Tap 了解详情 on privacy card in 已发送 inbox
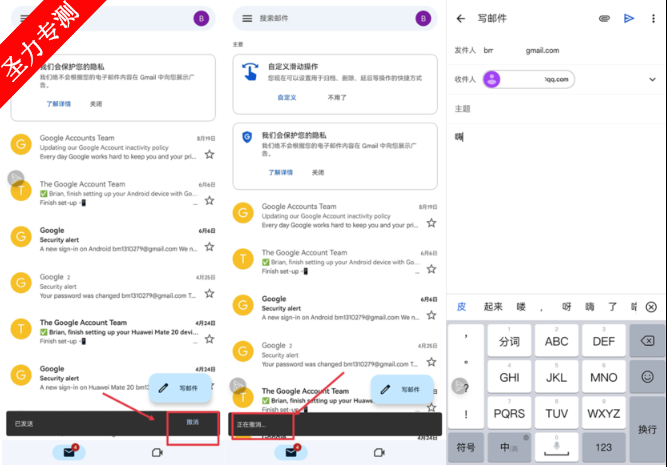Screen dimensions: 667x468 [x=59, y=104]
